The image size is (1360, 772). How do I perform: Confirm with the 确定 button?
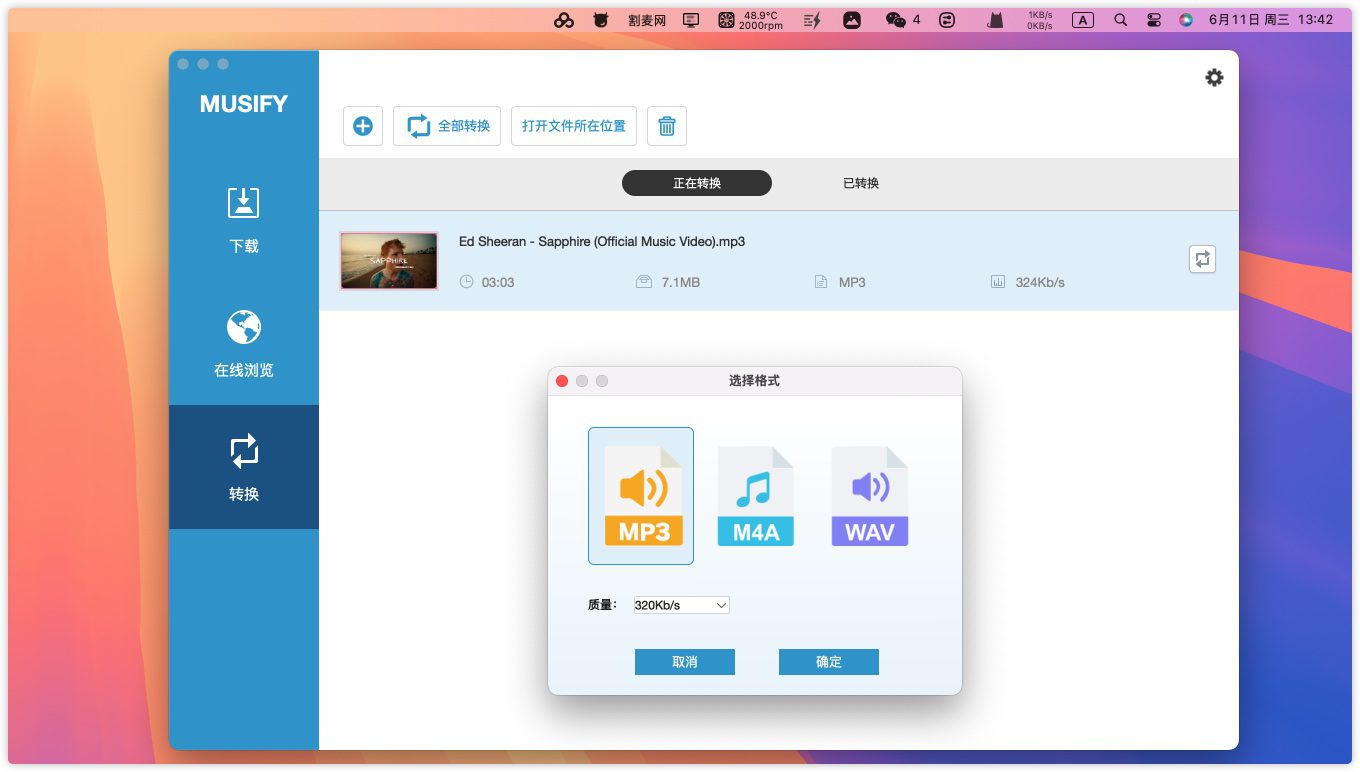pos(829,662)
